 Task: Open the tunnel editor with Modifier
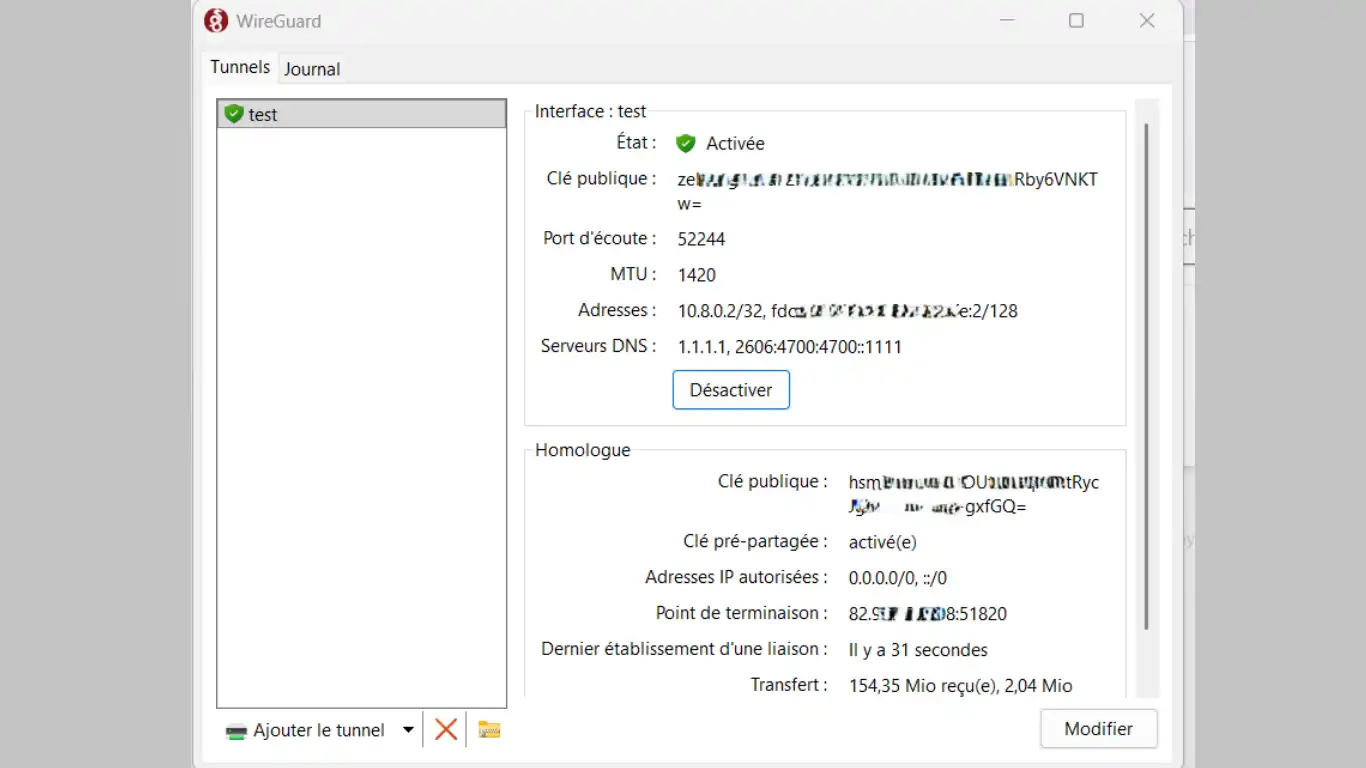click(1098, 729)
